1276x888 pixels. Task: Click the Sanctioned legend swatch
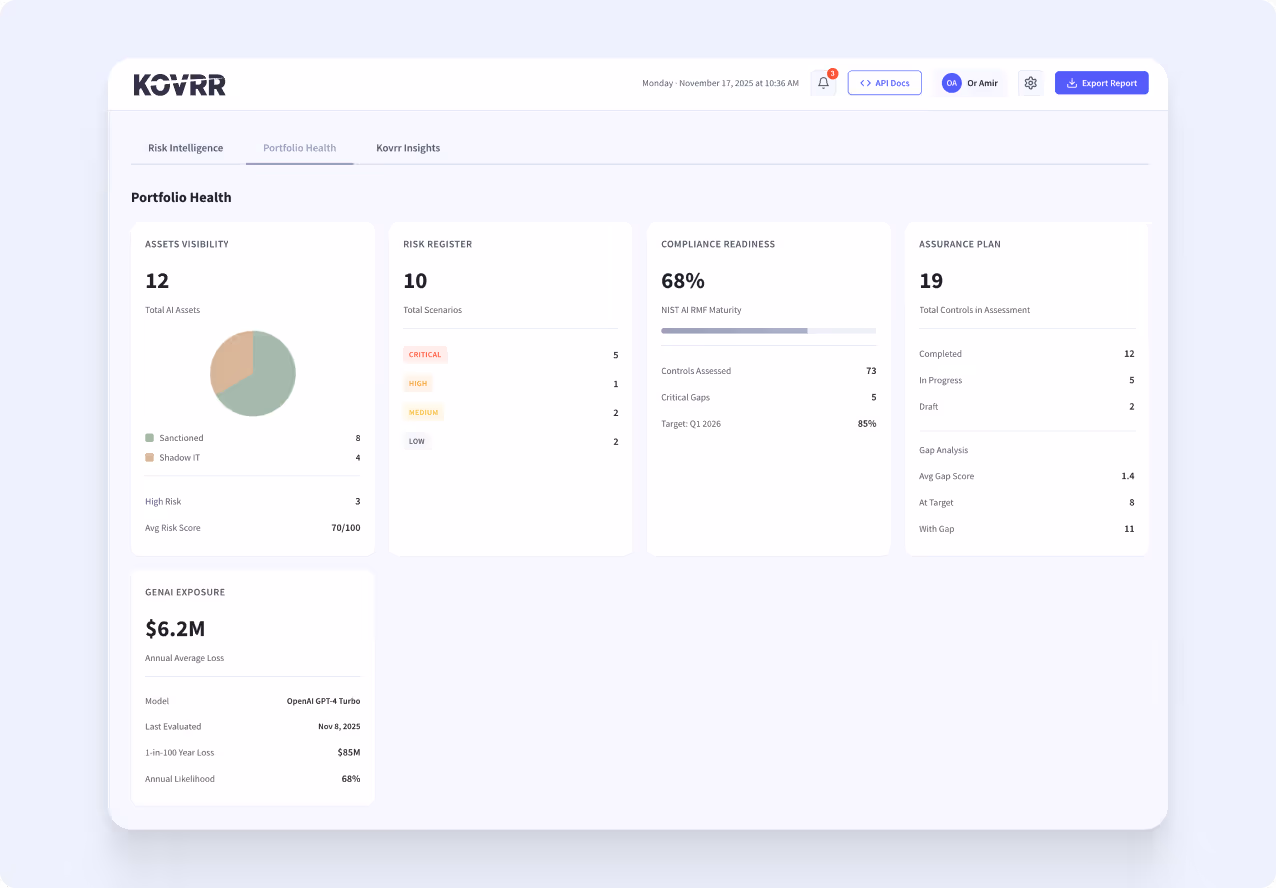click(148, 437)
